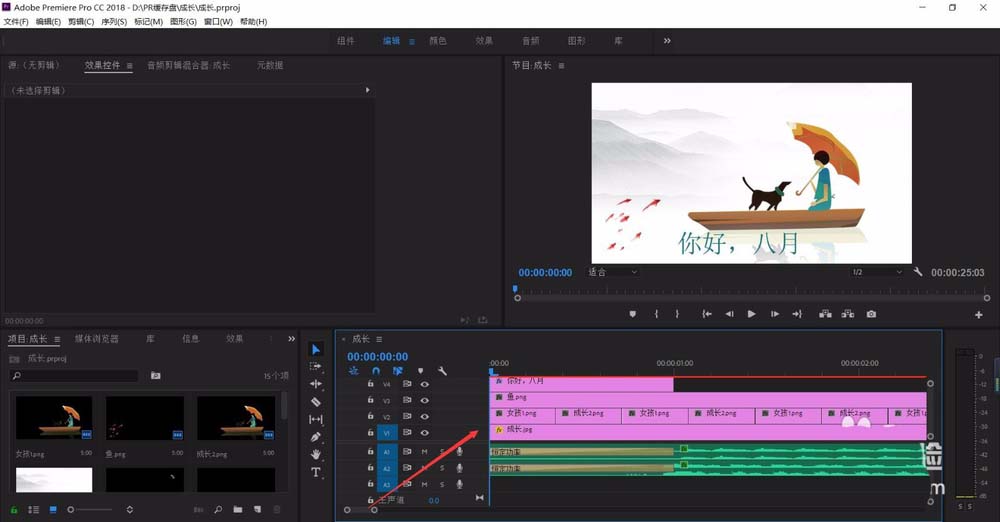Open the 项目:成长 panel menu
This screenshot has height=522, width=1000.
(x=57, y=339)
